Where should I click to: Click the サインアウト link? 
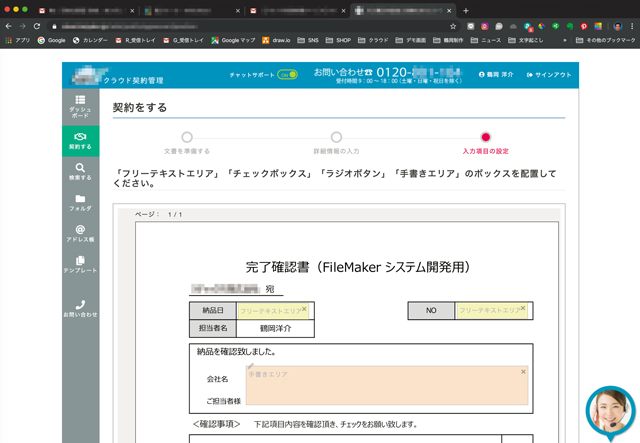(549, 75)
